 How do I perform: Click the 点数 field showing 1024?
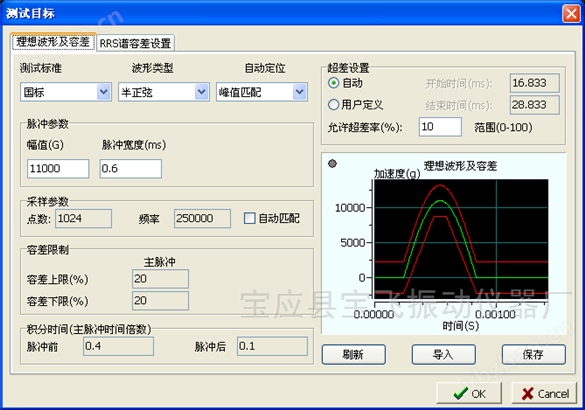pyautogui.click(x=83, y=218)
